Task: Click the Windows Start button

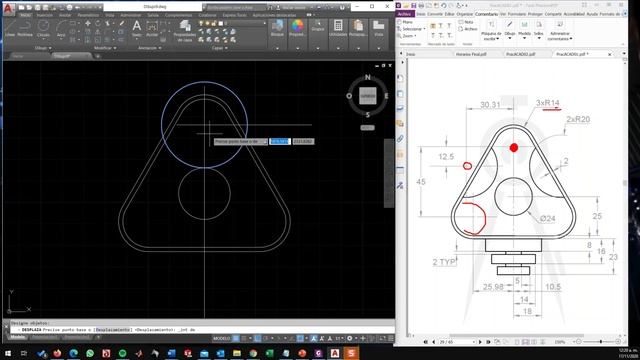Action: tap(8, 353)
